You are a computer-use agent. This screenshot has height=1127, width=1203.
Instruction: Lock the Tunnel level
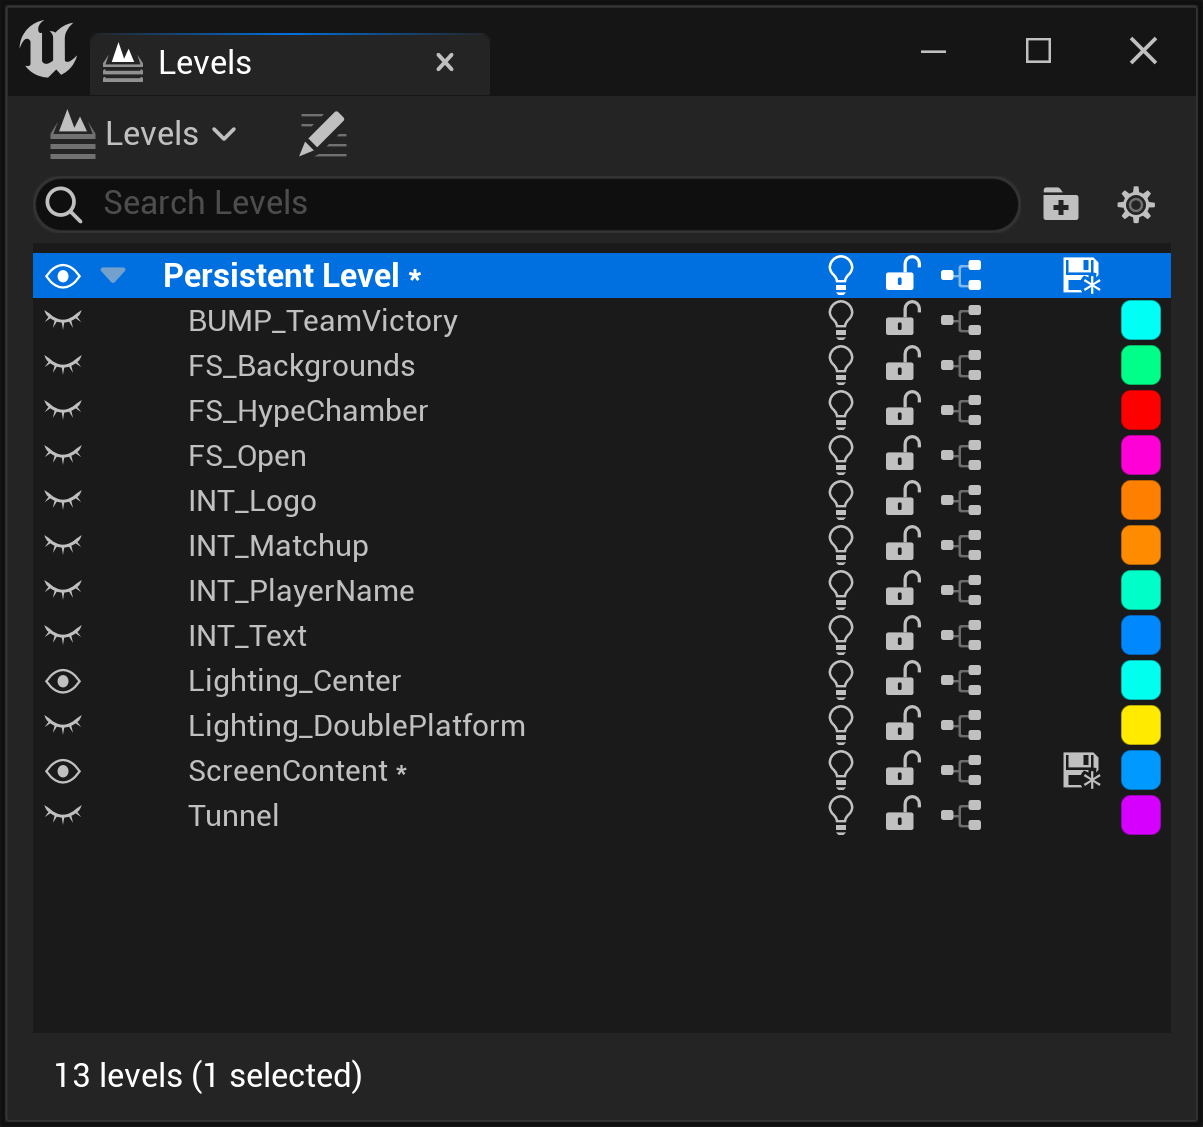[x=902, y=815]
